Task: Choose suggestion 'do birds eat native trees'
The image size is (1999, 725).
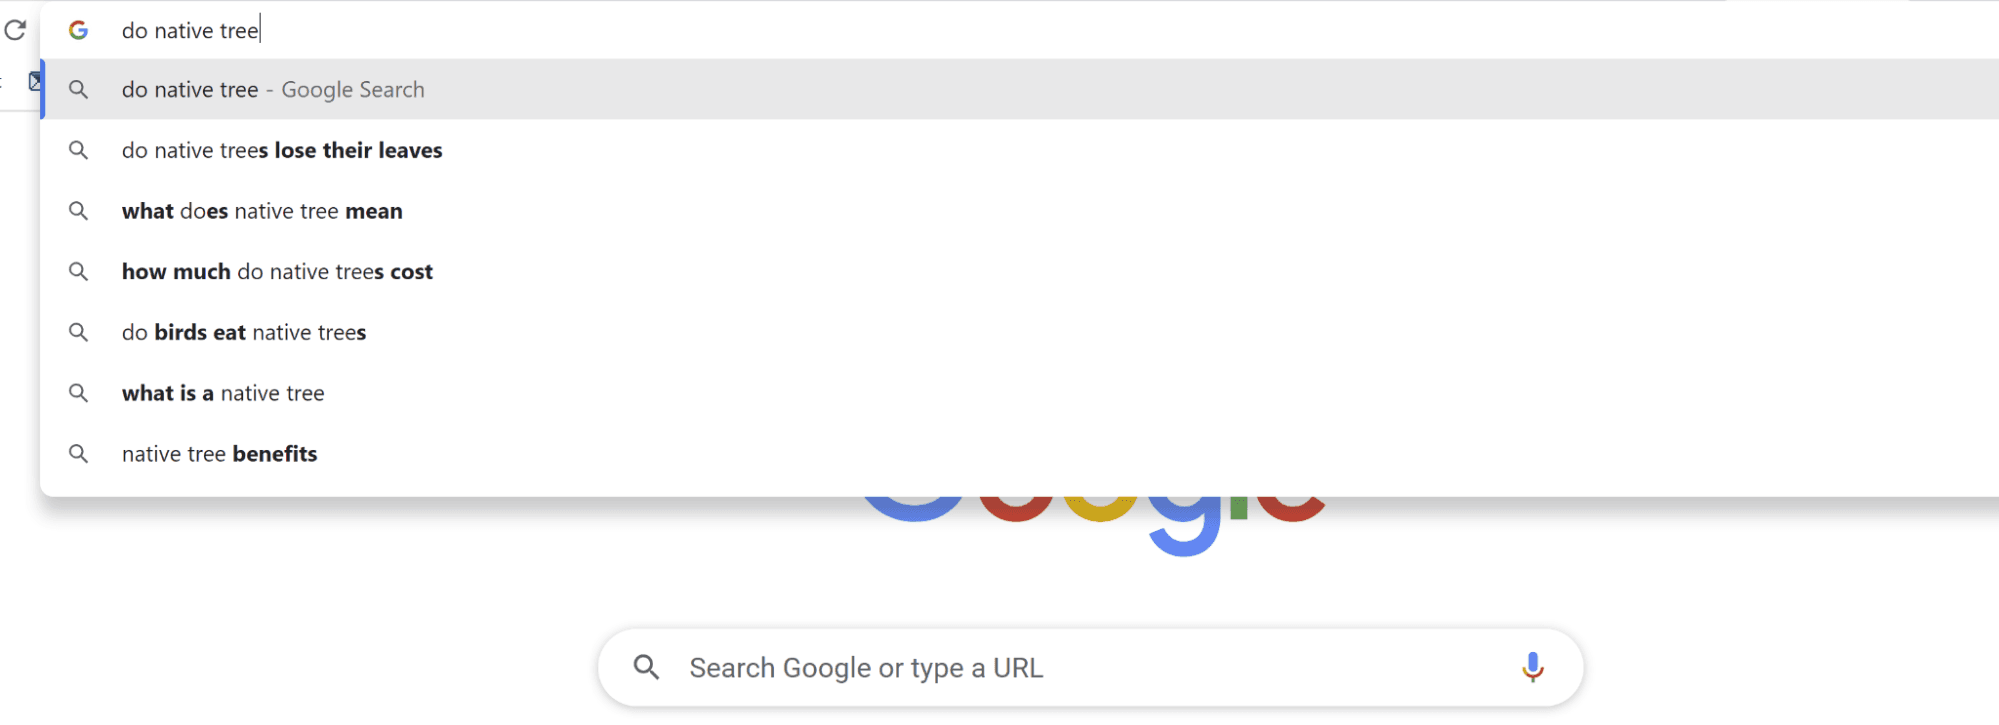Action: 244,333
